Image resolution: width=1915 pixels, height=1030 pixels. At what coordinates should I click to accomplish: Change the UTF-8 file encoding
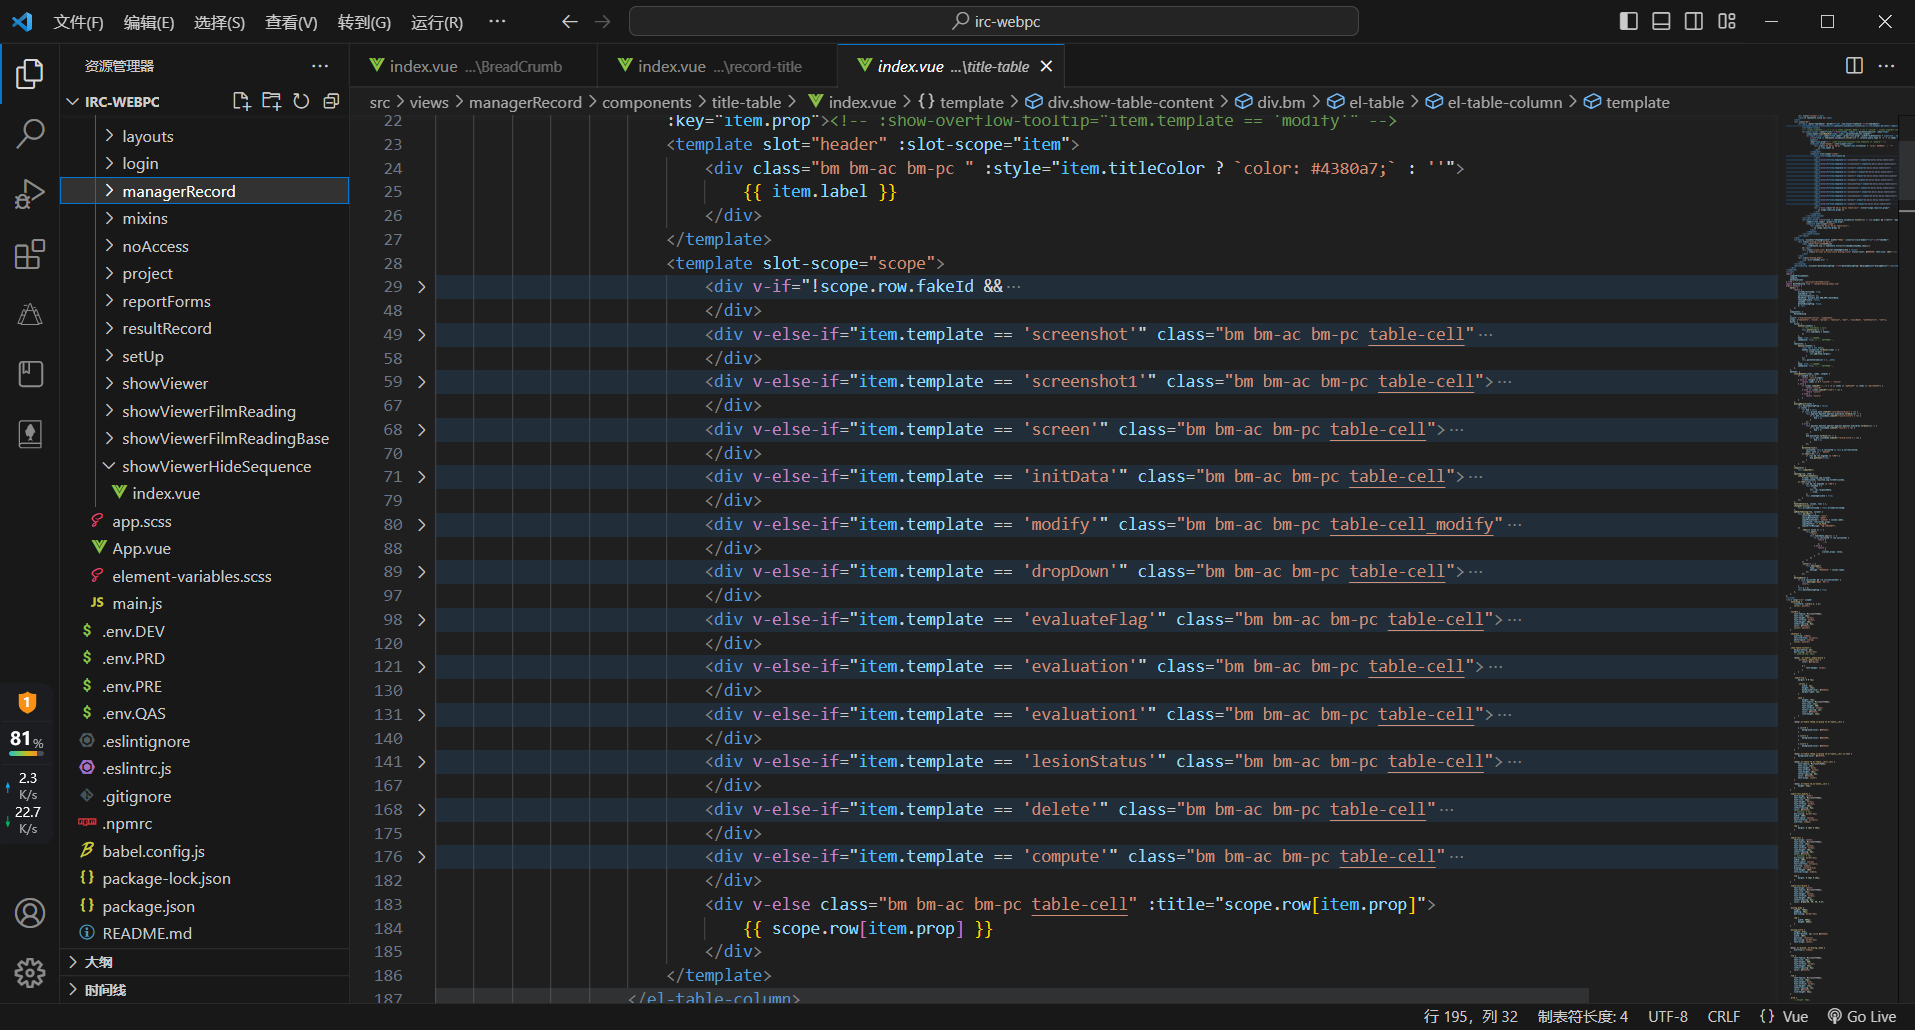click(1668, 1016)
